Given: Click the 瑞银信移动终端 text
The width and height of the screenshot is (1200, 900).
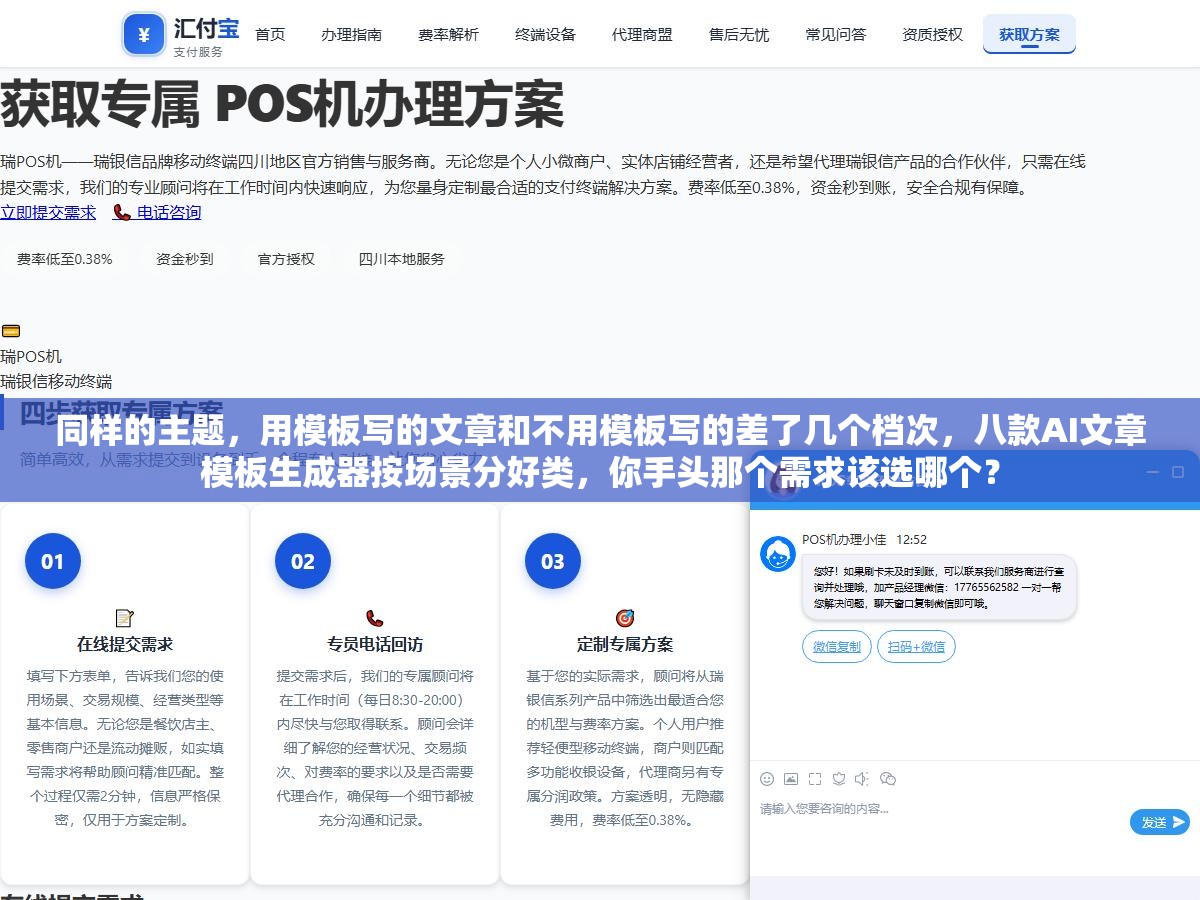Looking at the screenshot, I should [56, 381].
